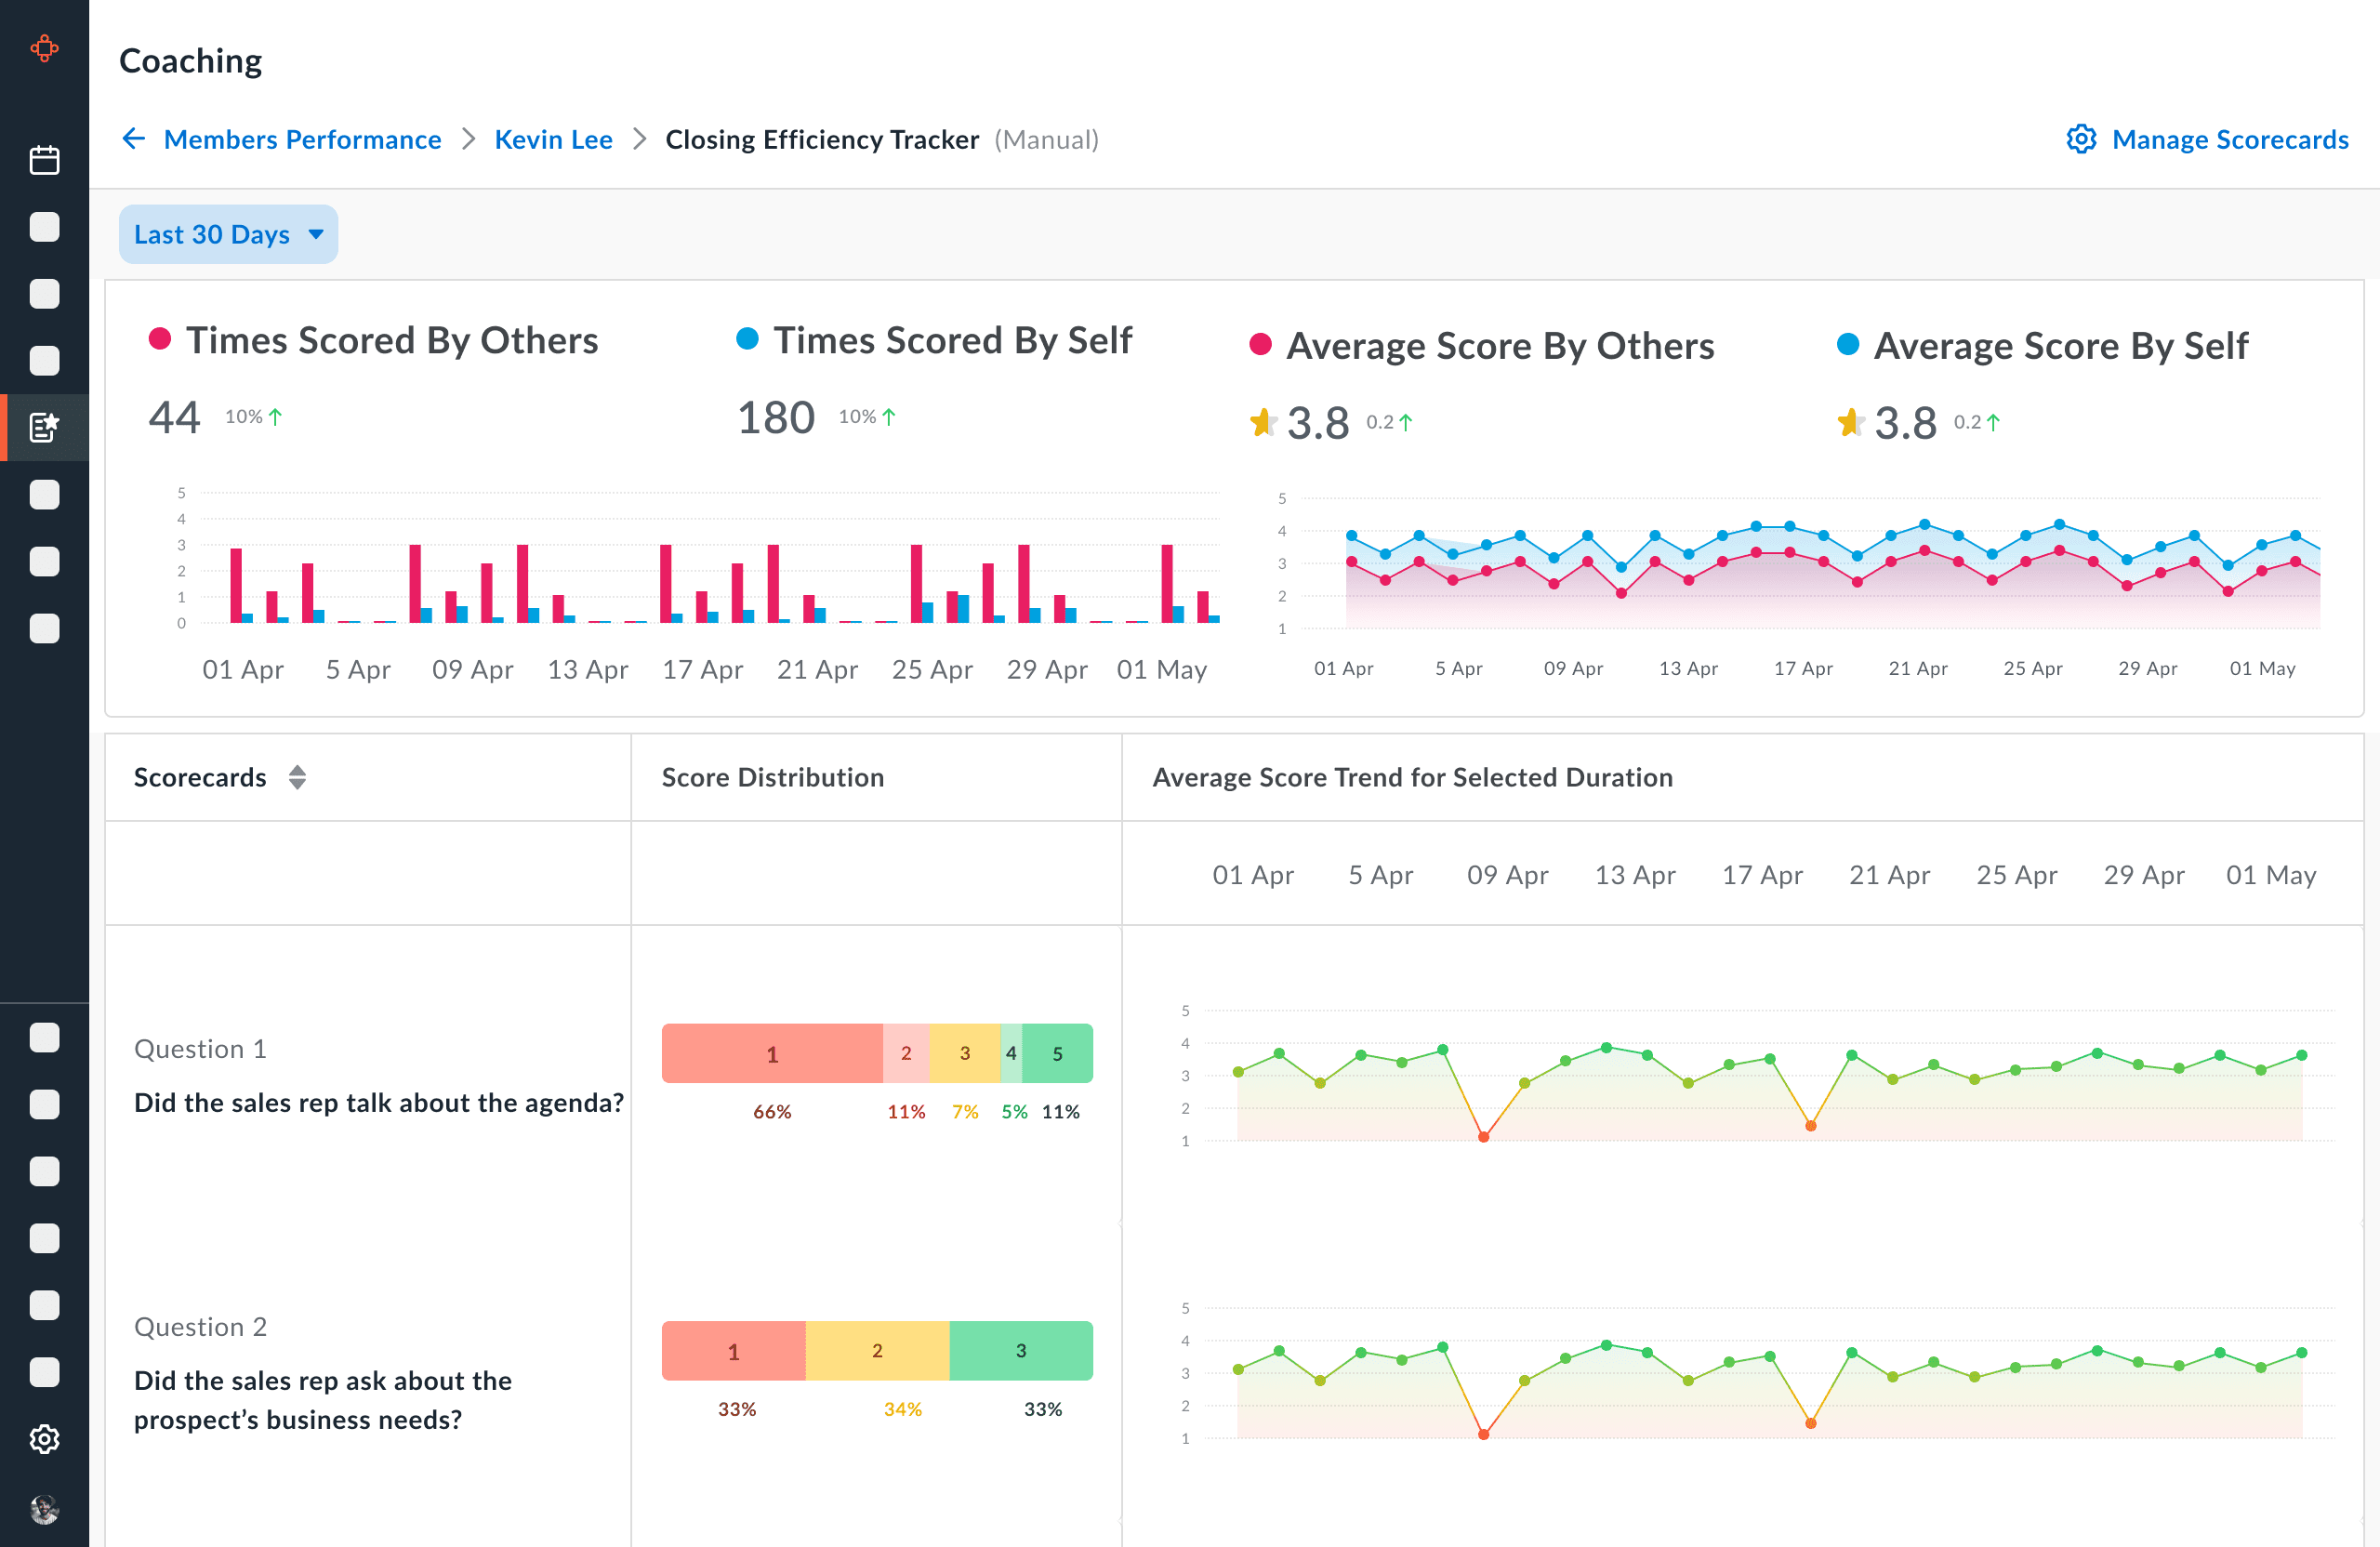The width and height of the screenshot is (2380, 1547).
Task: Toggle the Times Scored By Self legend dot
Action: (x=747, y=339)
